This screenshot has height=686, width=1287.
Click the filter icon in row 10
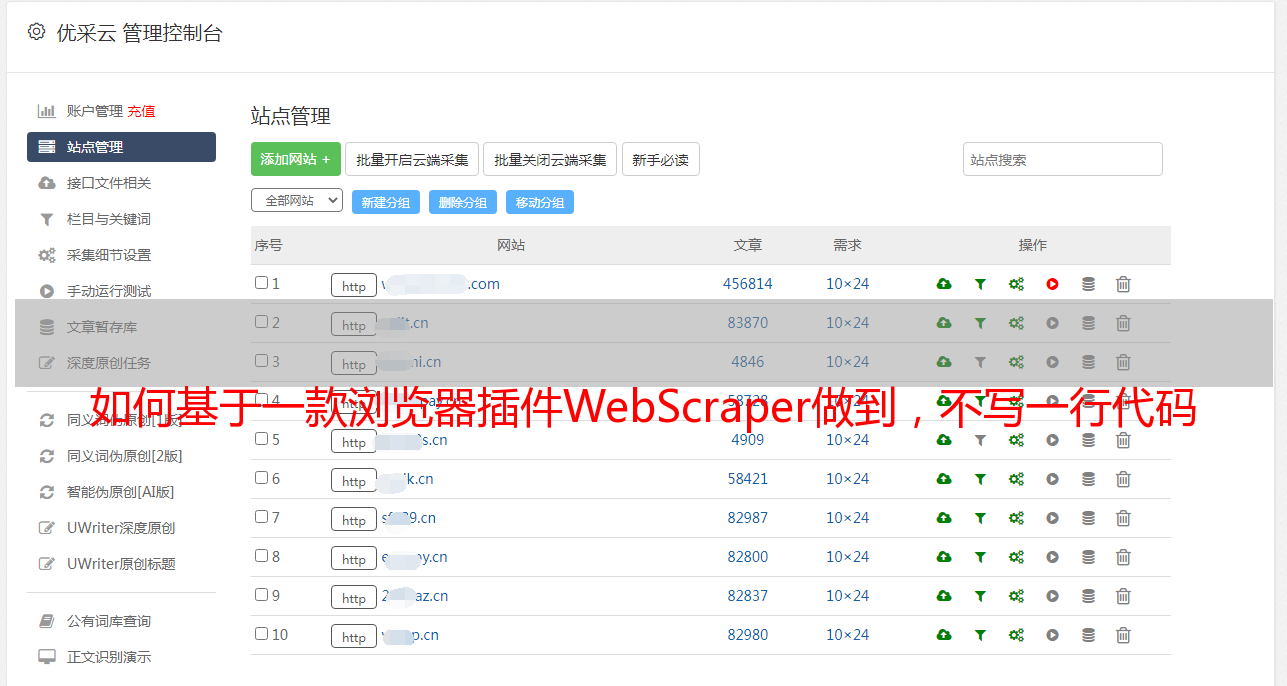click(980, 635)
